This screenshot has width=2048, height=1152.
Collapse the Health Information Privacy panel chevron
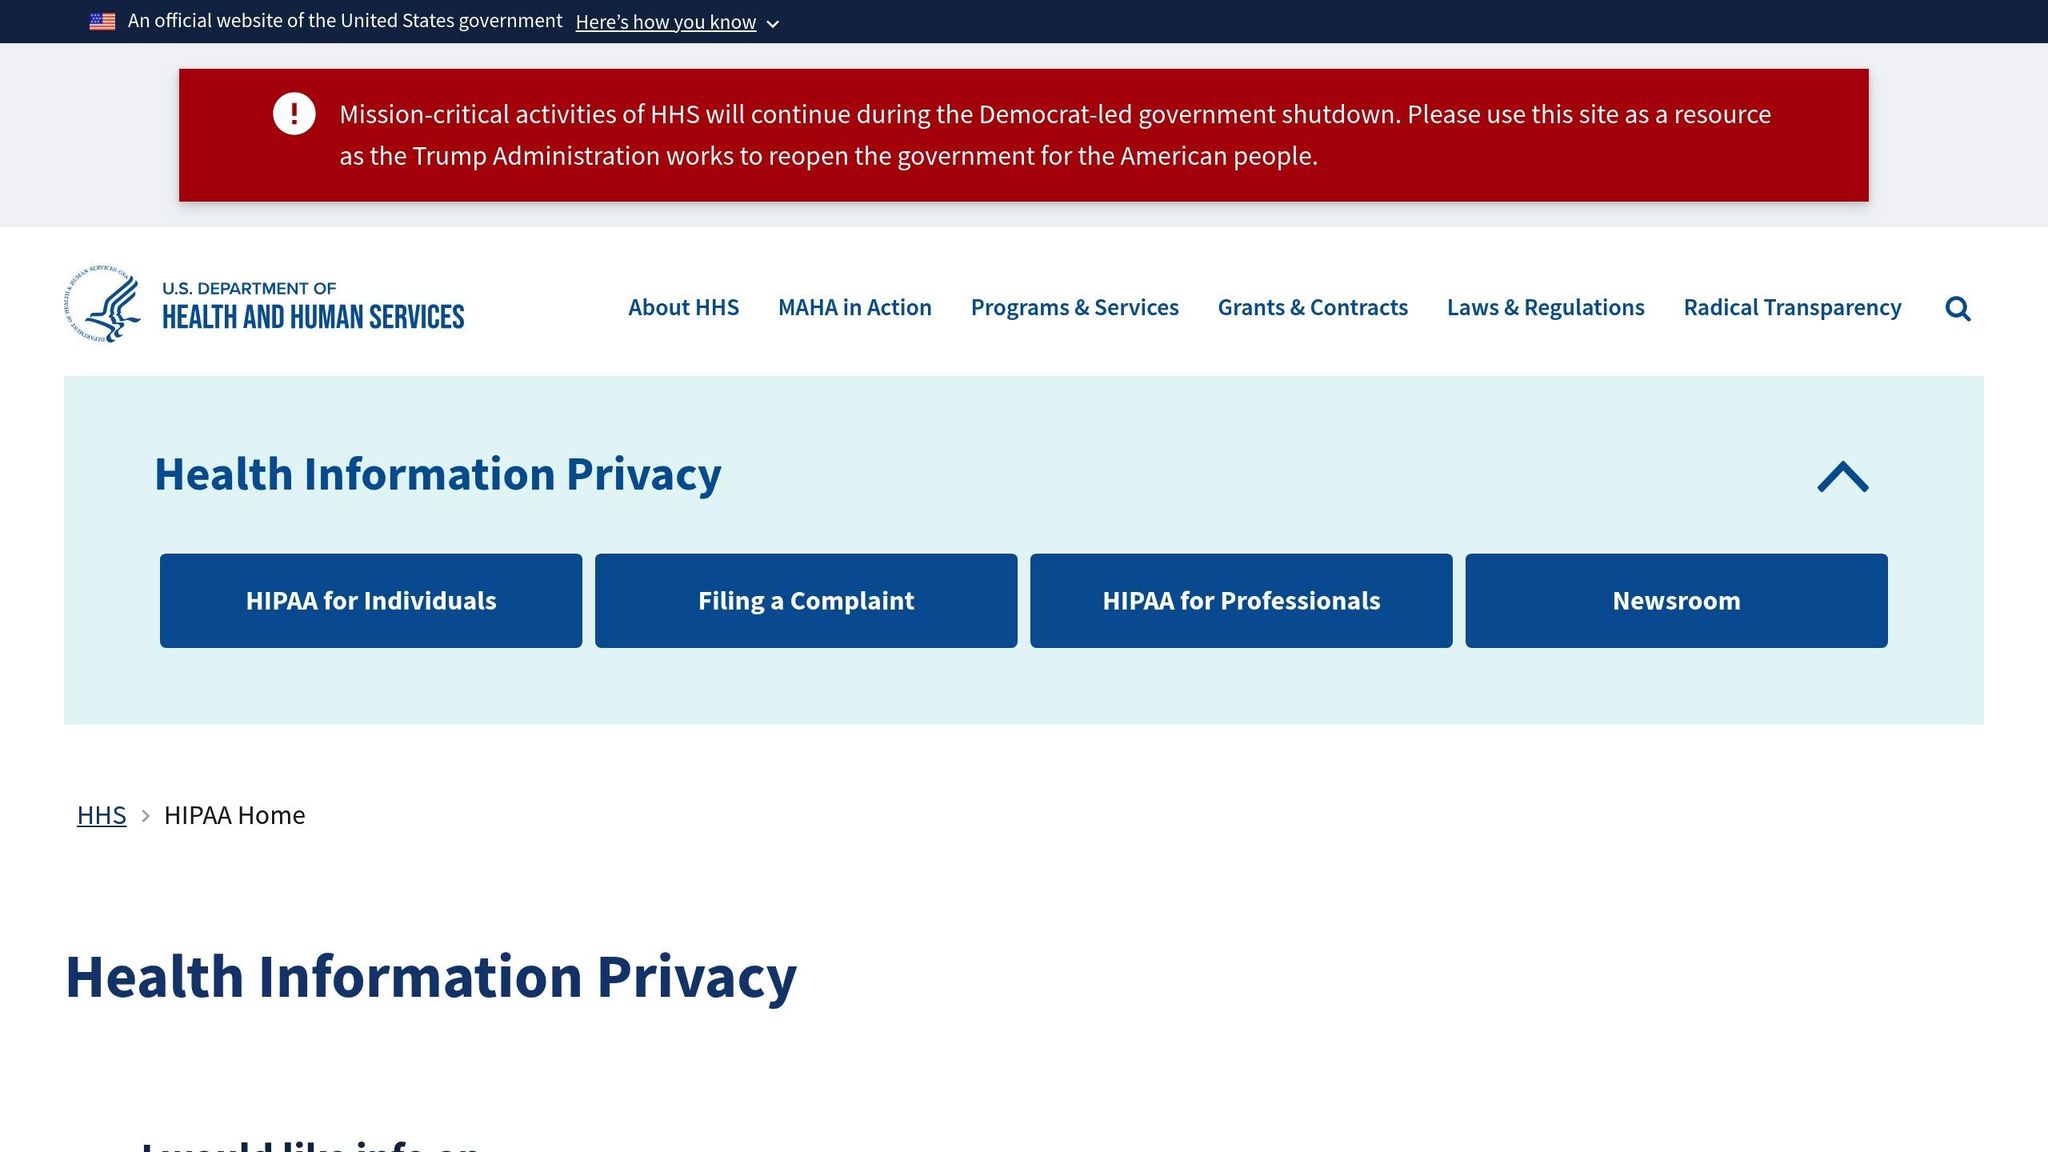(x=1841, y=478)
